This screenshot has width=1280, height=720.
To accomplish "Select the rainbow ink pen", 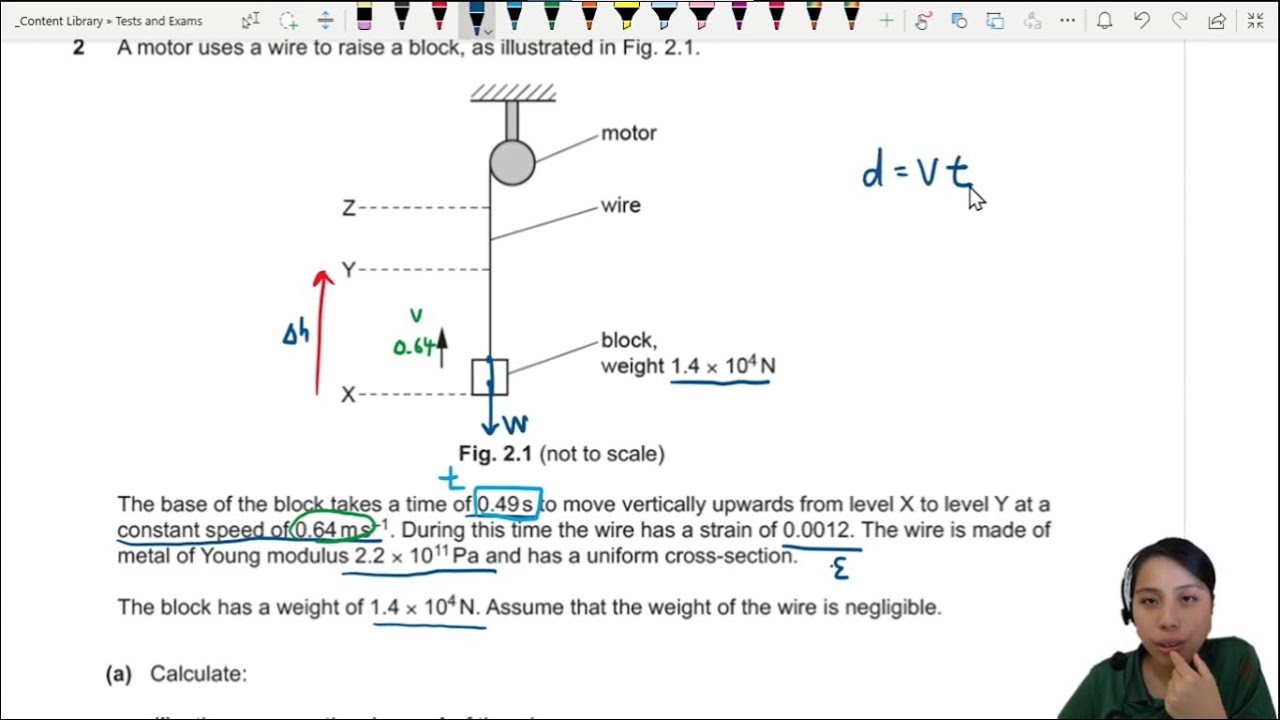I will coord(814,18).
